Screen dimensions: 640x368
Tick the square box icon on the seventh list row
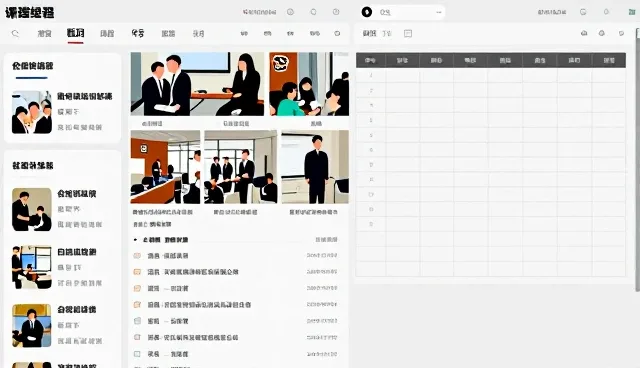tap(138, 354)
